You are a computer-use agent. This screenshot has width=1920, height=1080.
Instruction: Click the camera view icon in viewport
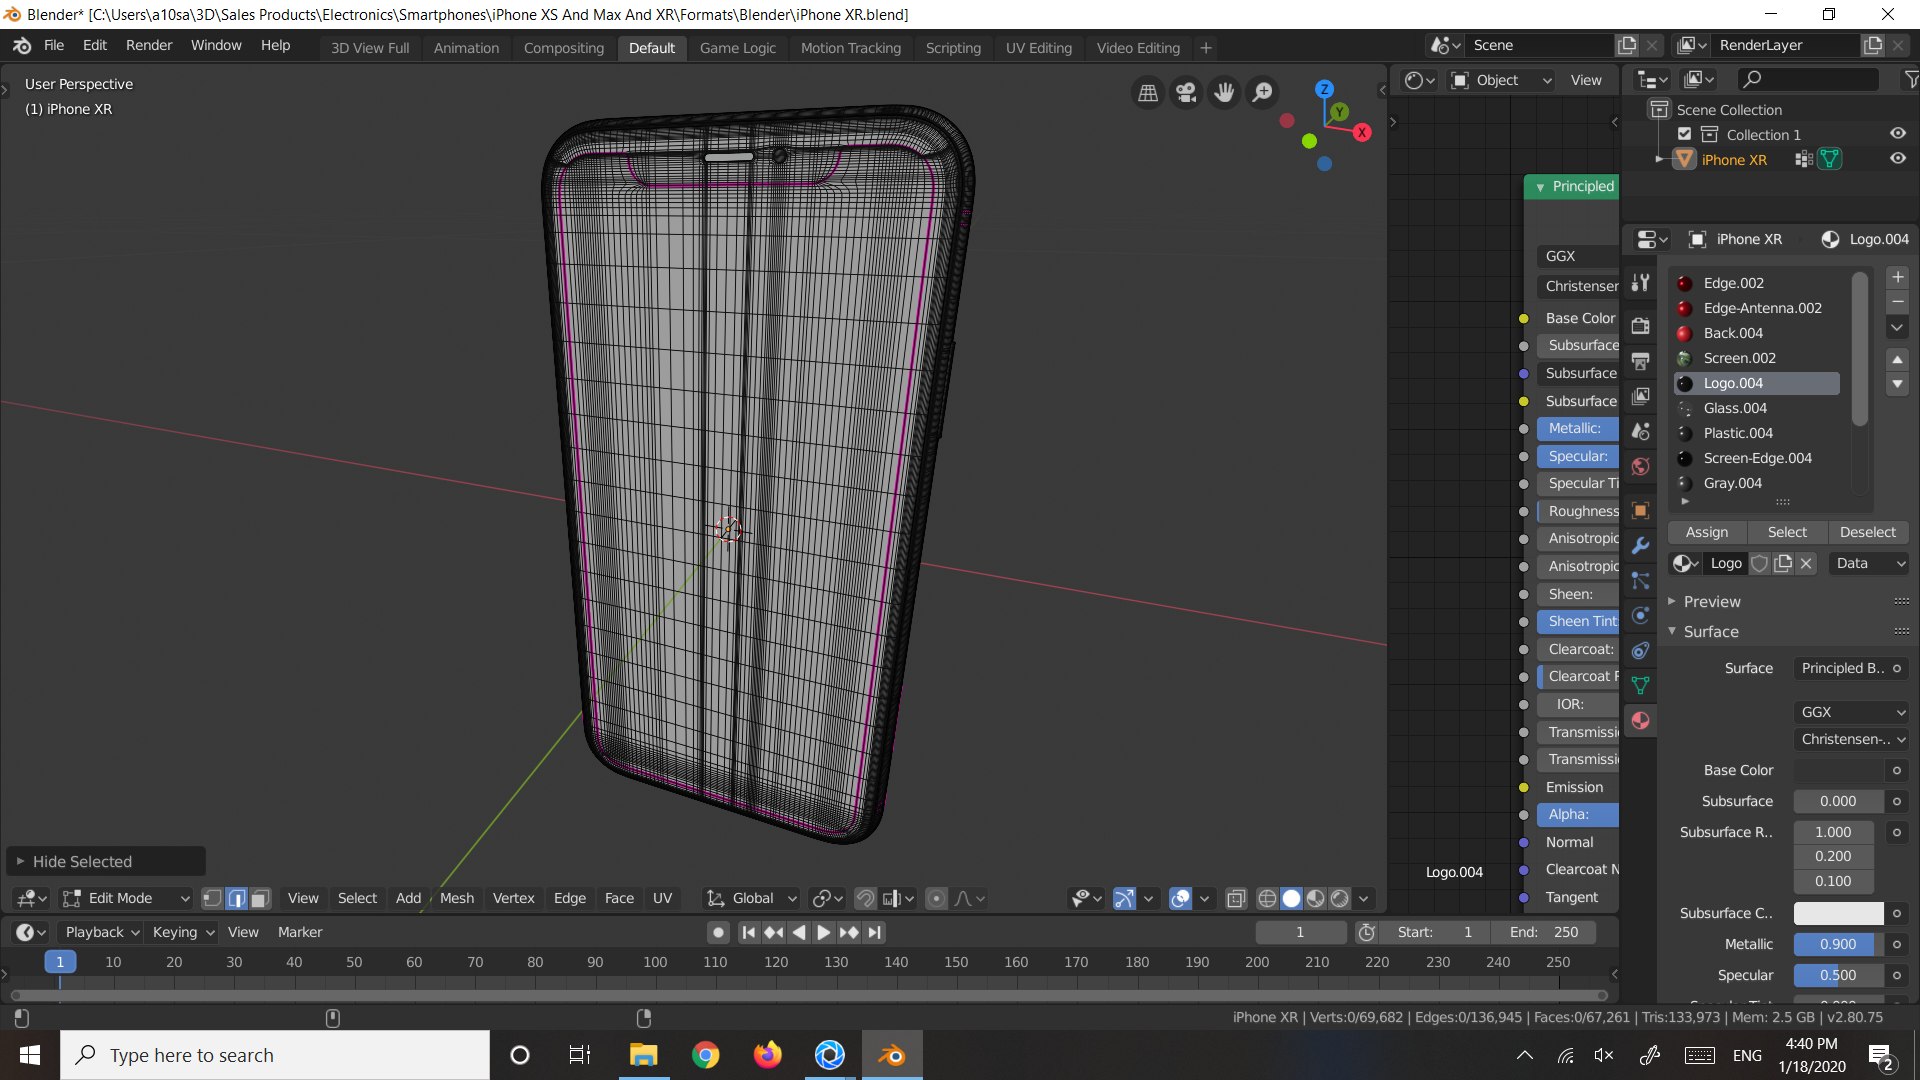pos(1186,93)
